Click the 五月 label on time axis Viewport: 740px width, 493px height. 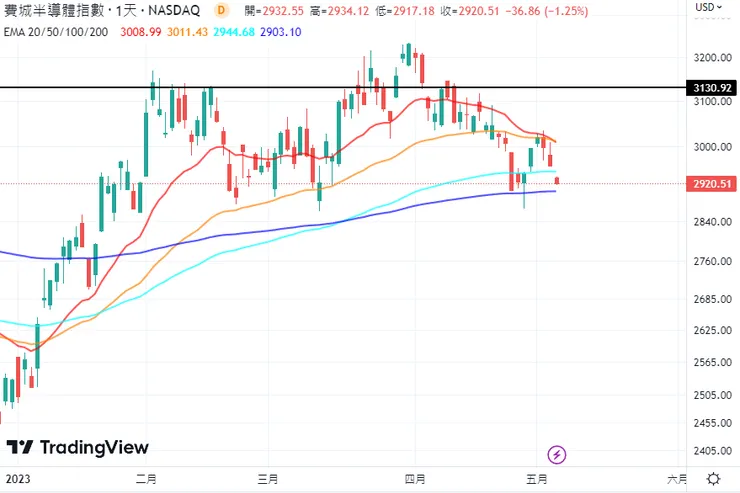pos(537,479)
